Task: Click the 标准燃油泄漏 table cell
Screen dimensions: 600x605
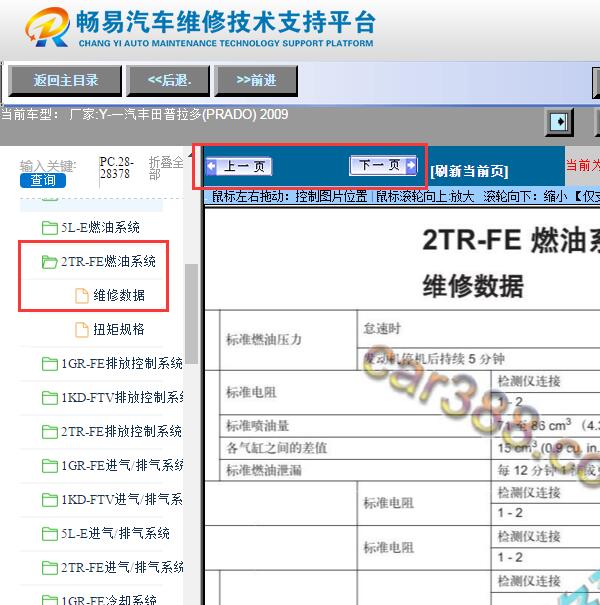Action: (355, 470)
